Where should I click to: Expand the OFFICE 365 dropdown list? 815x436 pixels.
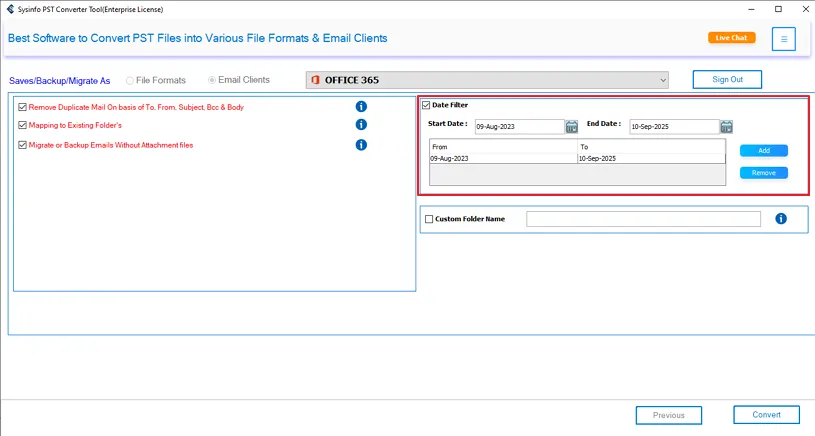[662, 80]
